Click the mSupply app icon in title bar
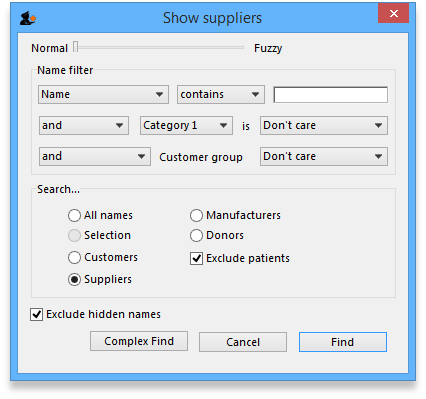This screenshot has height=399, width=426. 27,18
